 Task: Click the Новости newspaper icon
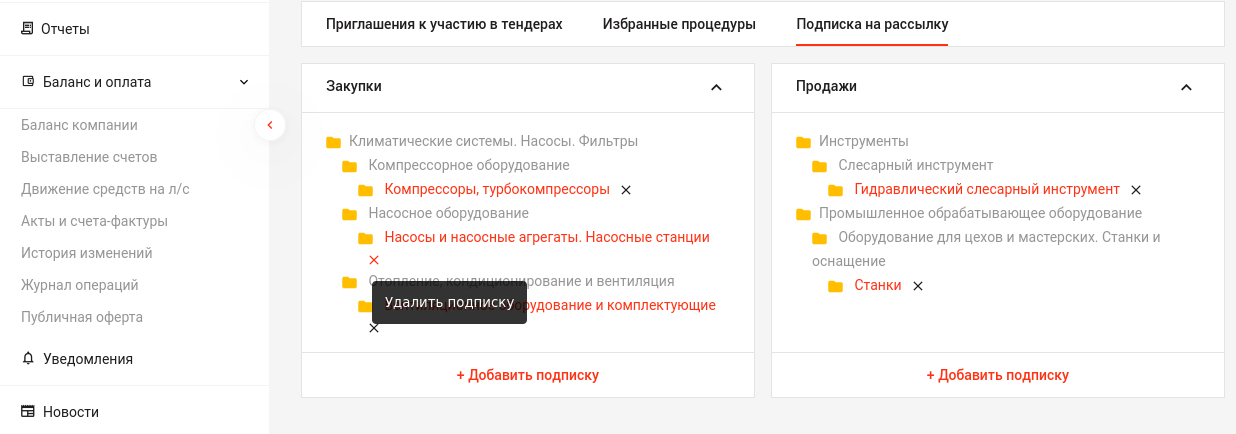(27, 411)
